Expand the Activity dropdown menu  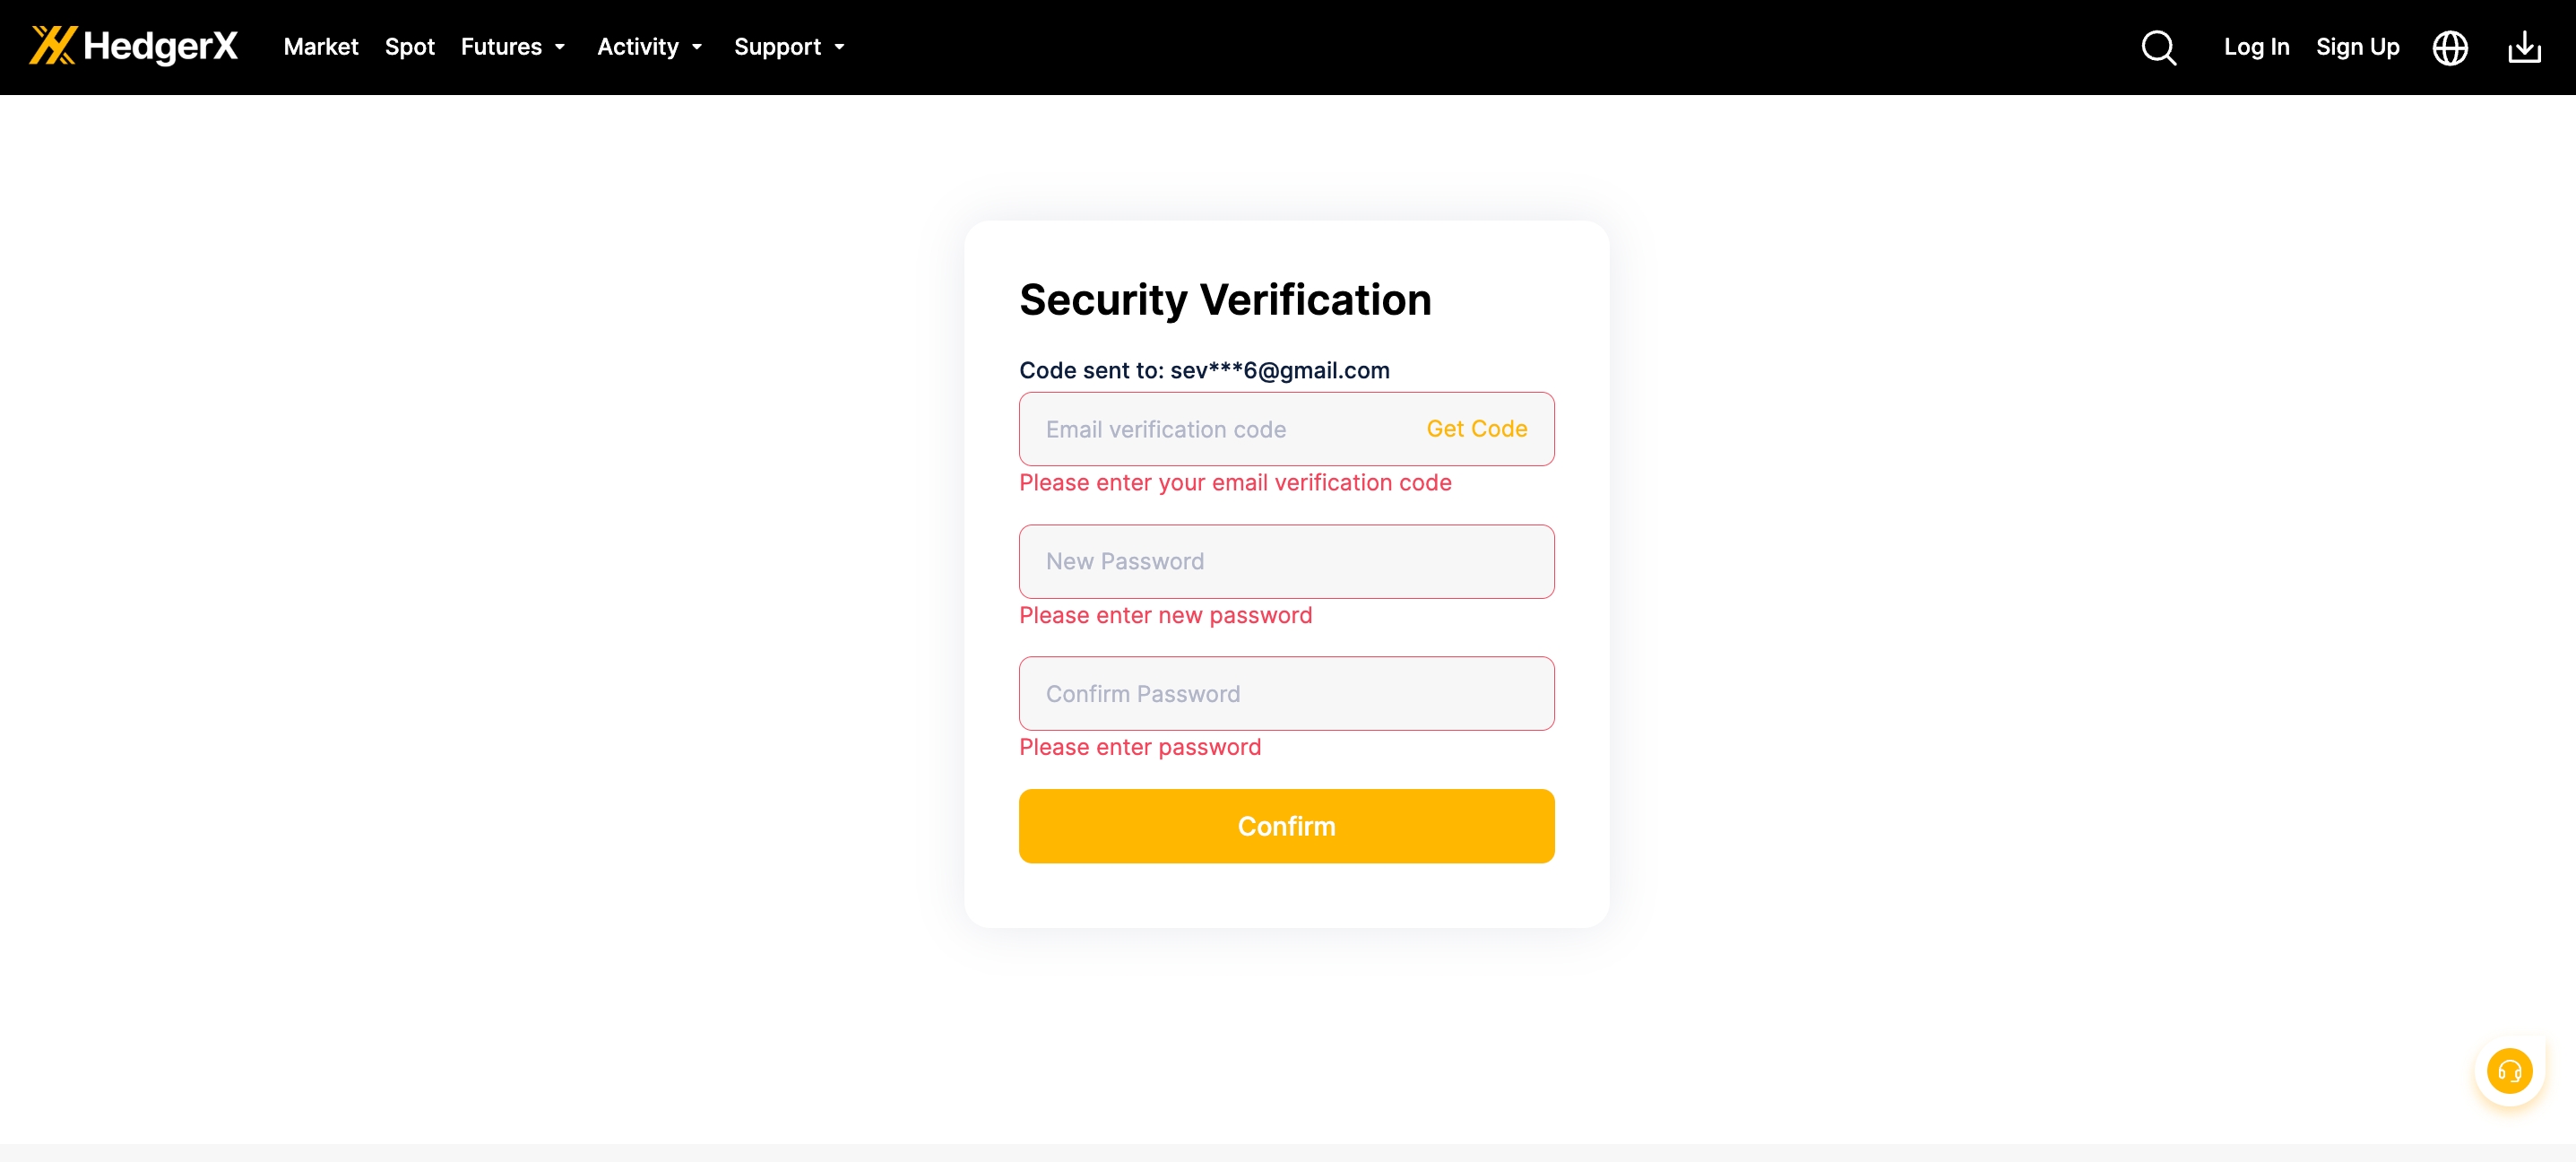click(x=649, y=47)
